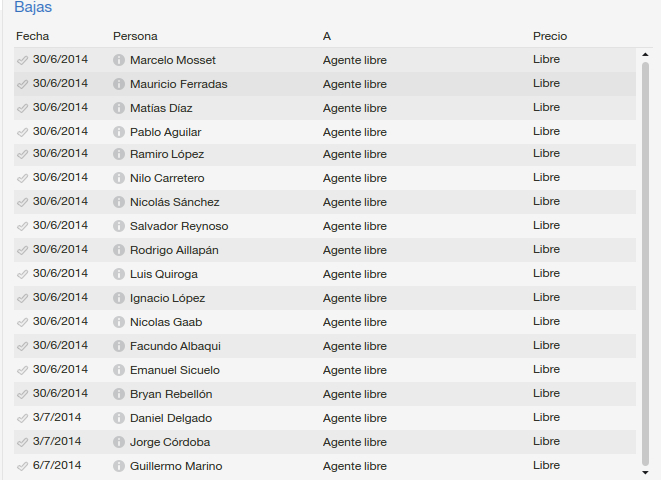Open the Bajas section heading link
Viewport: 661px width, 480px height.
tap(33, 7)
